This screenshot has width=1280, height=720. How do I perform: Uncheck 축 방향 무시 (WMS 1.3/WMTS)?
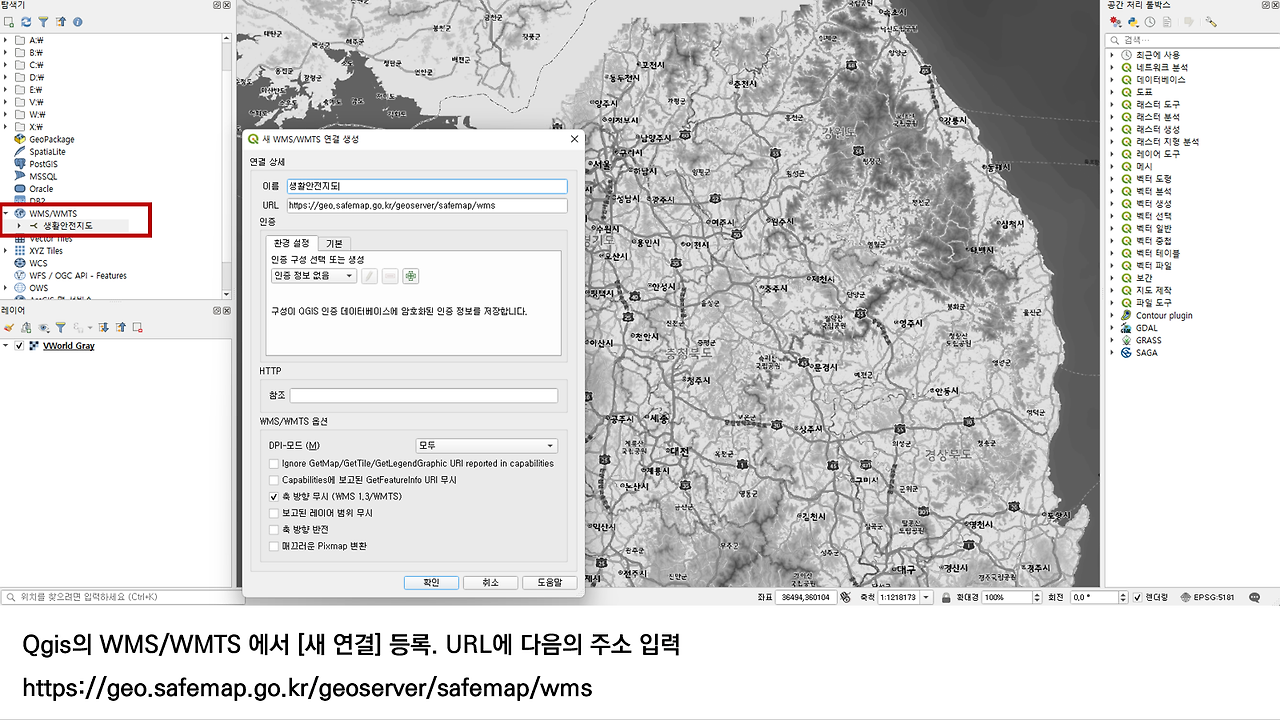(x=274, y=496)
